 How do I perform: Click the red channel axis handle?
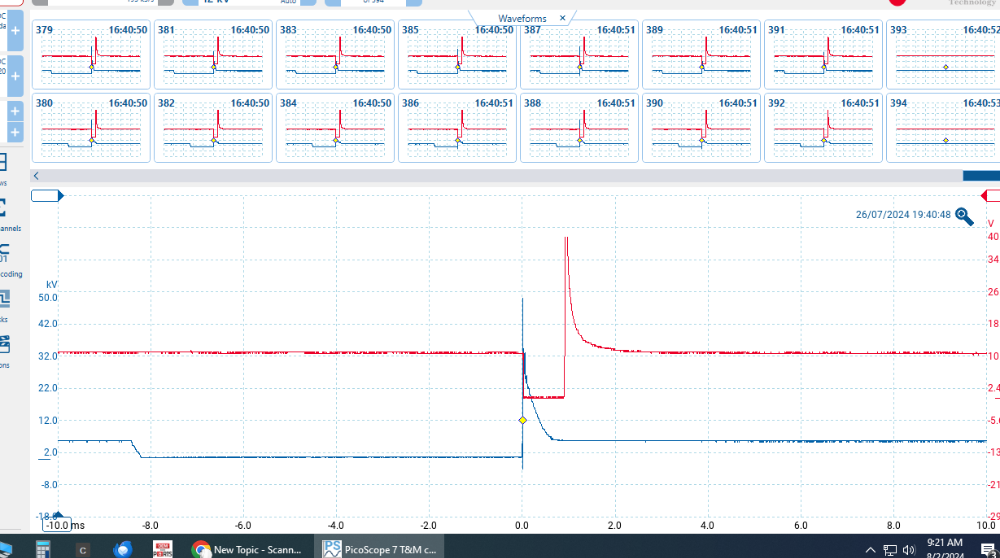click(x=990, y=196)
